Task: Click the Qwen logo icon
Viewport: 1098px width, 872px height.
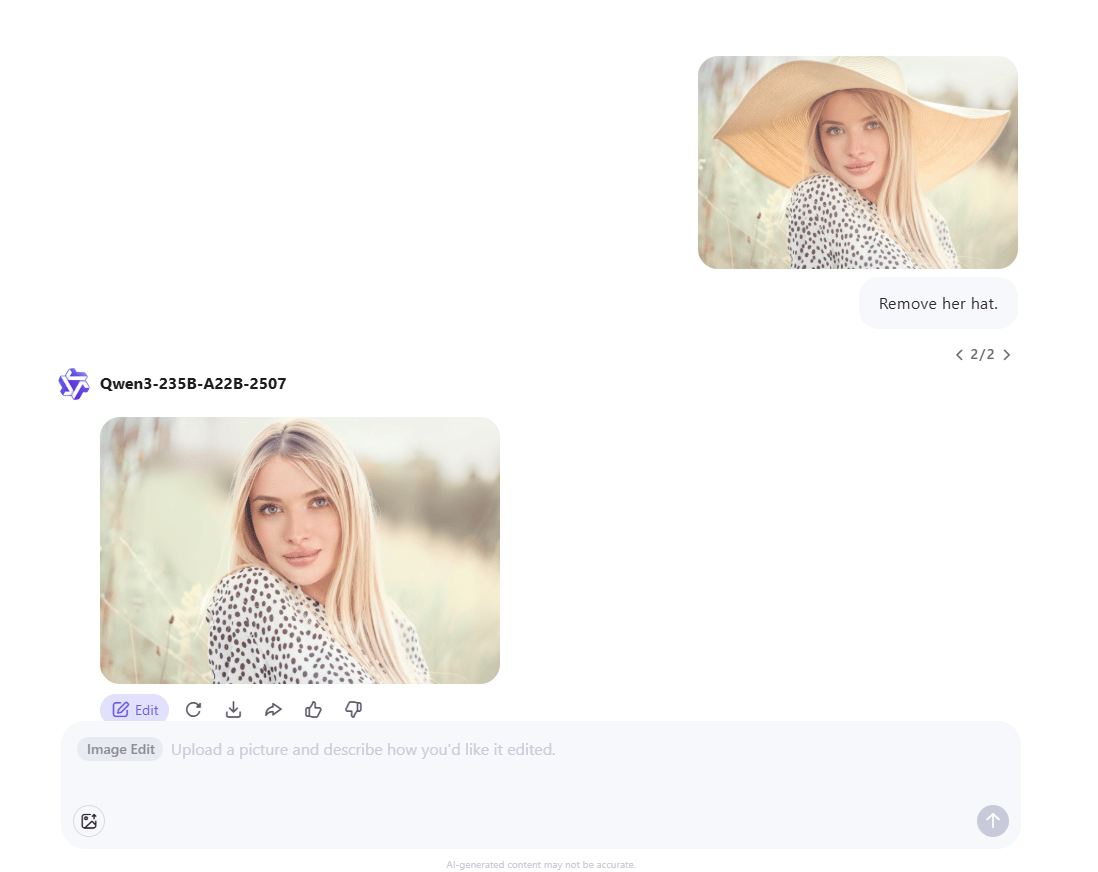Action: point(74,384)
